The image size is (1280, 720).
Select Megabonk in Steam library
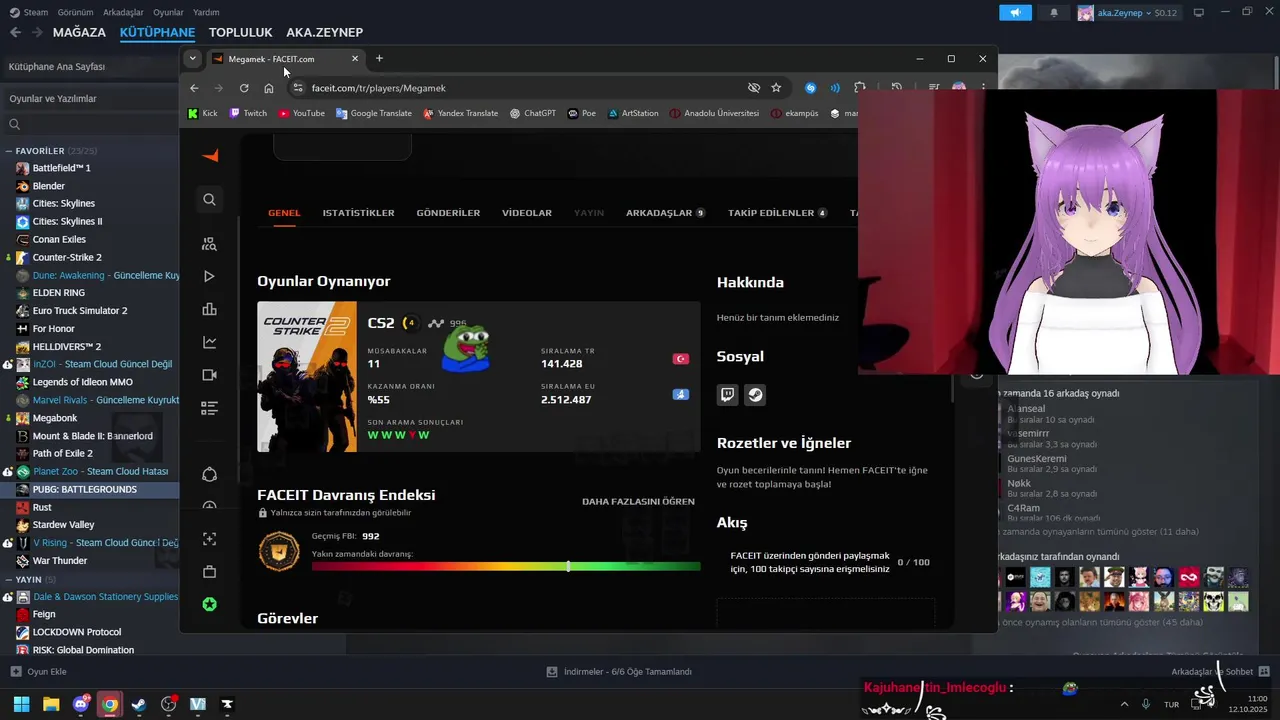(54, 418)
